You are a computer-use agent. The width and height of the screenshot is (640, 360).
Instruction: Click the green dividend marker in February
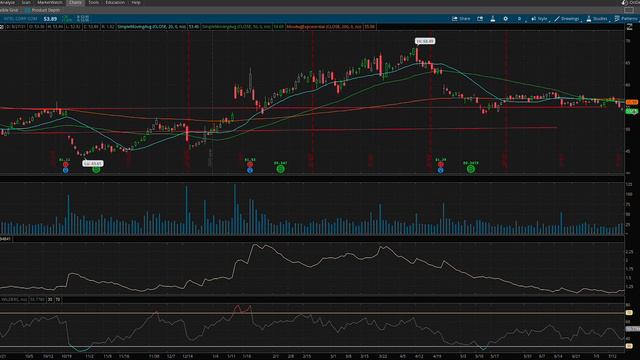280,169
